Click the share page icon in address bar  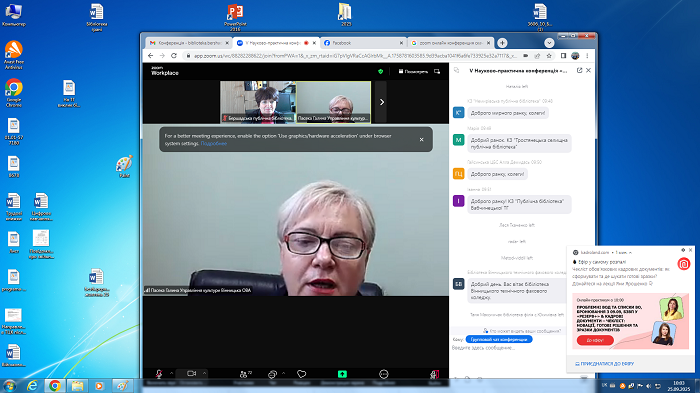click(x=537, y=56)
